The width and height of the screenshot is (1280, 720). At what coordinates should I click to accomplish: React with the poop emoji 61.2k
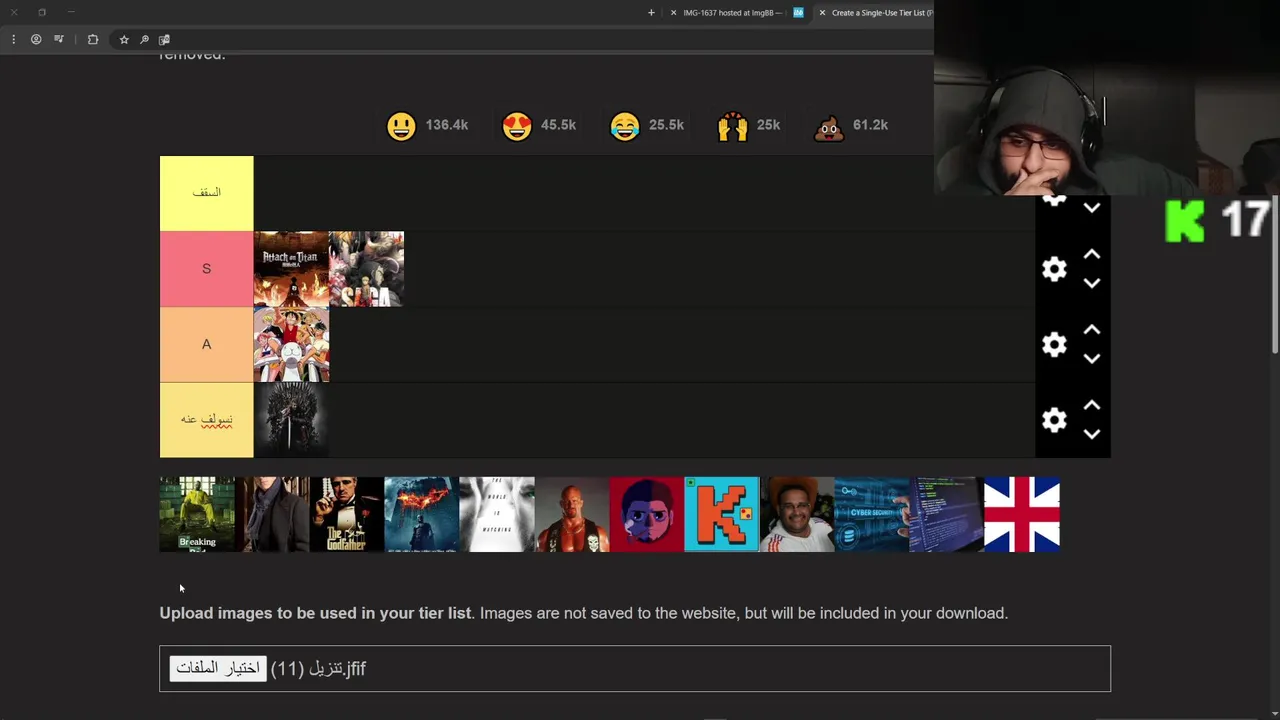pyautogui.click(x=829, y=126)
